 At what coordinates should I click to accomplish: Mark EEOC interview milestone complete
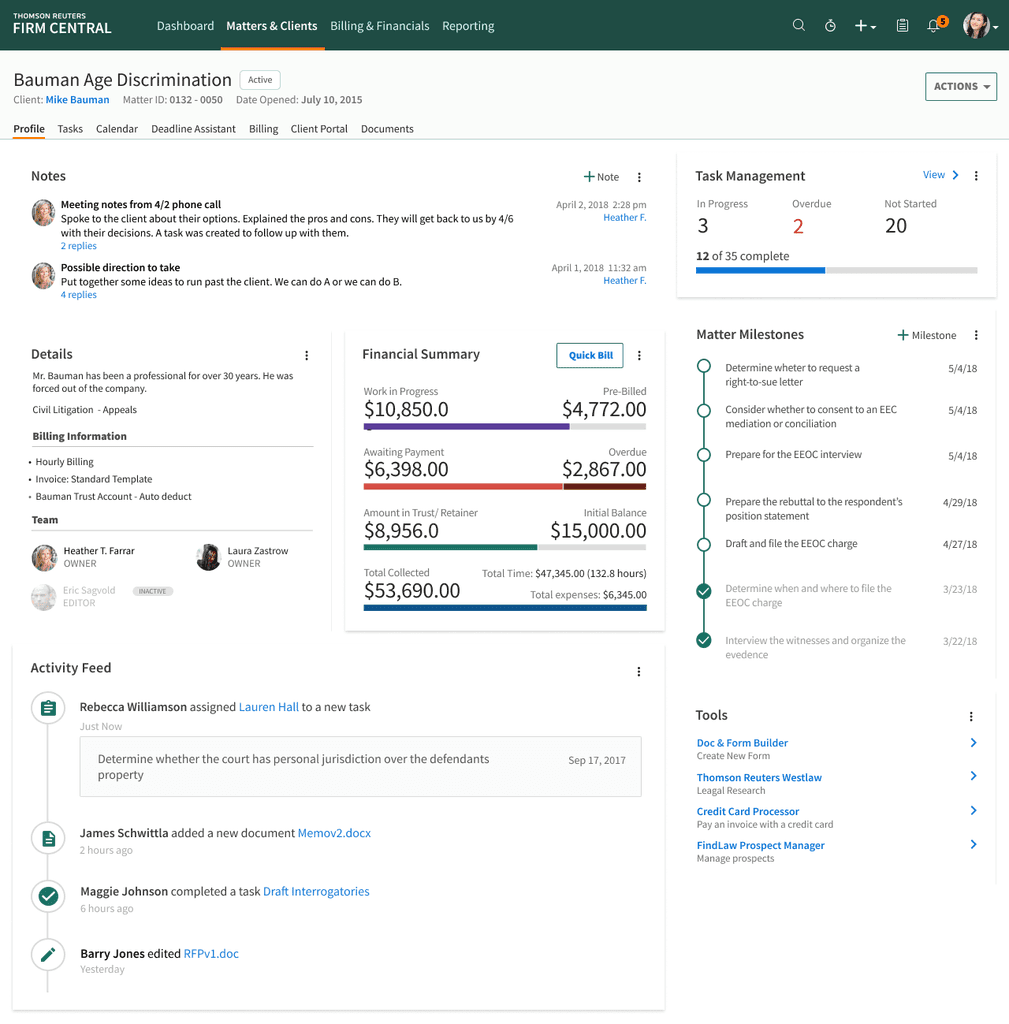click(x=703, y=455)
